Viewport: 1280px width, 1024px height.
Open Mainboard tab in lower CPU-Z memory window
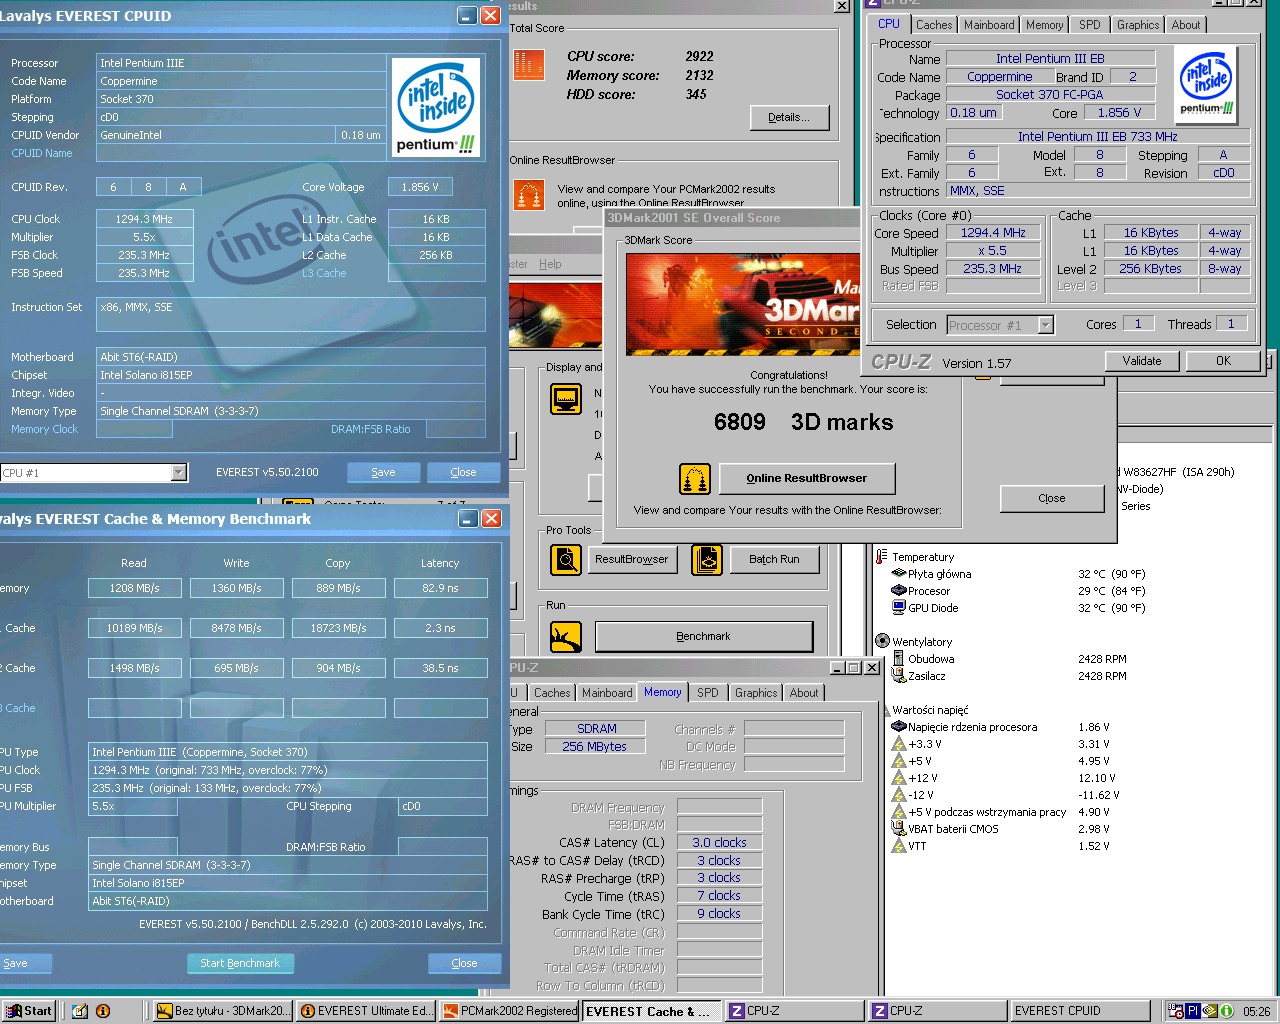tap(607, 693)
